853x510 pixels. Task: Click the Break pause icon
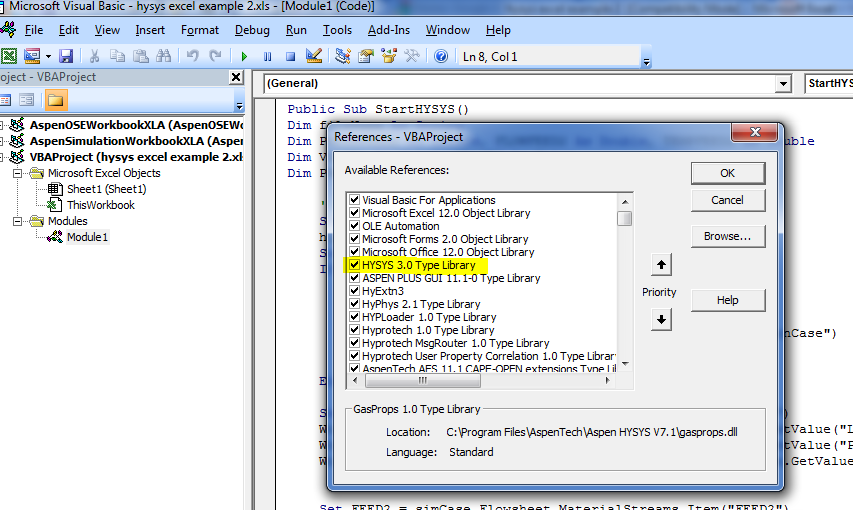tap(267, 57)
